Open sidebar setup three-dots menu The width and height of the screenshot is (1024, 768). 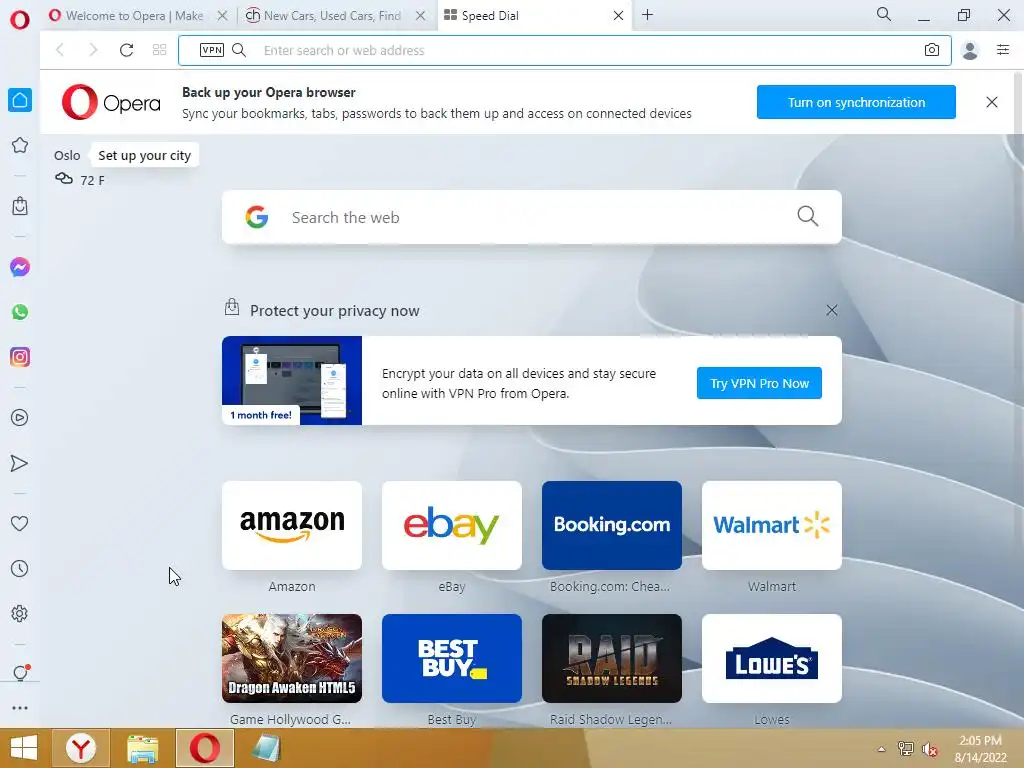20,708
